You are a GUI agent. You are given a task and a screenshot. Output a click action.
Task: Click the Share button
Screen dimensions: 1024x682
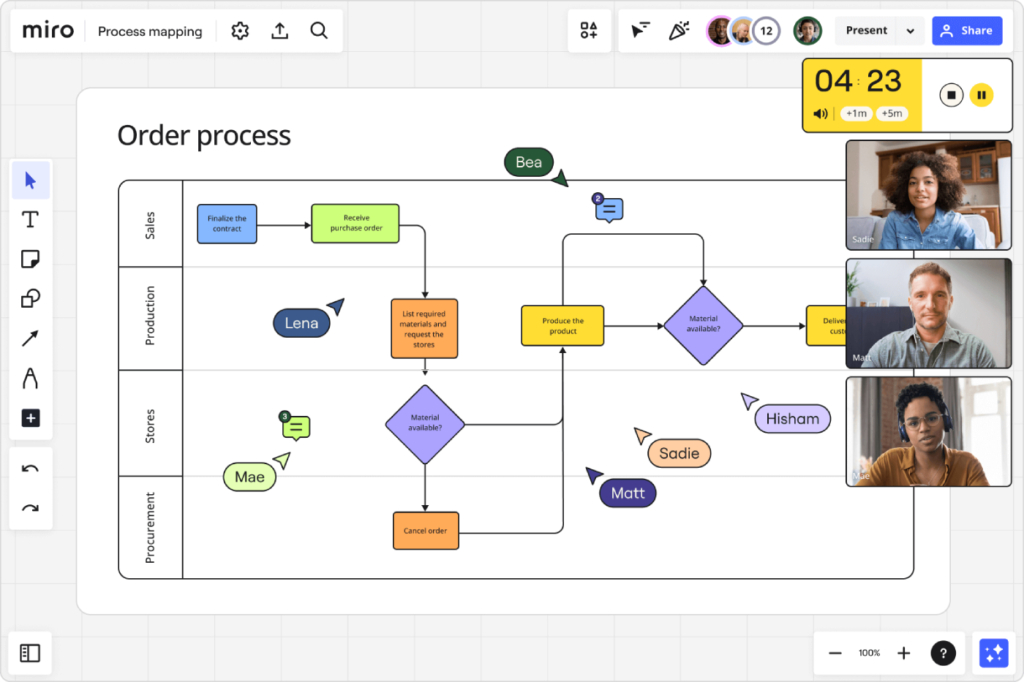click(966, 30)
